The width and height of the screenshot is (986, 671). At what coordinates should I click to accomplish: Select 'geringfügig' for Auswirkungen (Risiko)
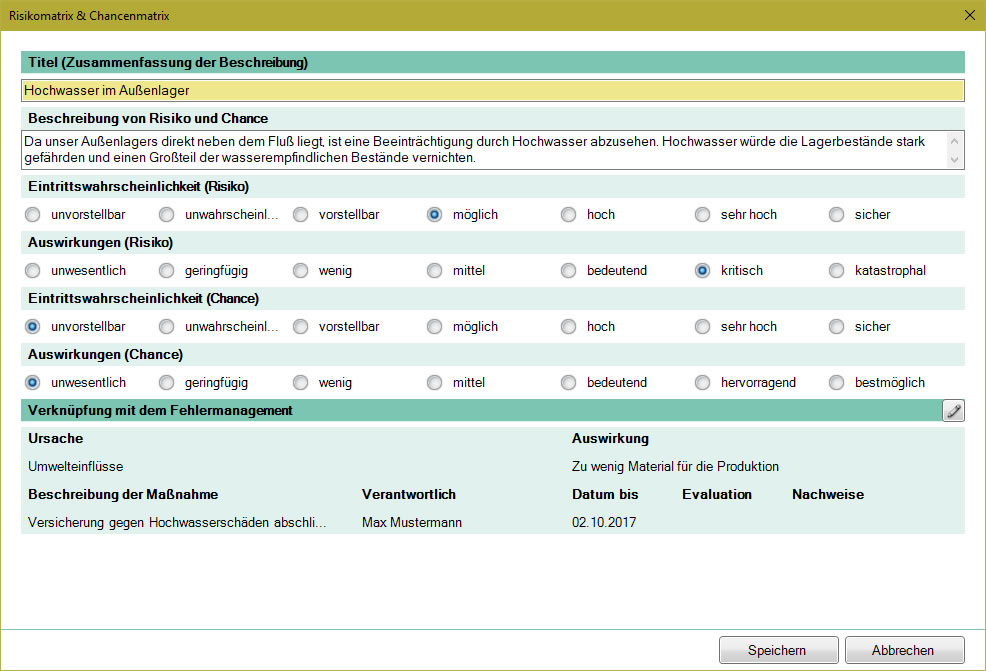[168, 271]
